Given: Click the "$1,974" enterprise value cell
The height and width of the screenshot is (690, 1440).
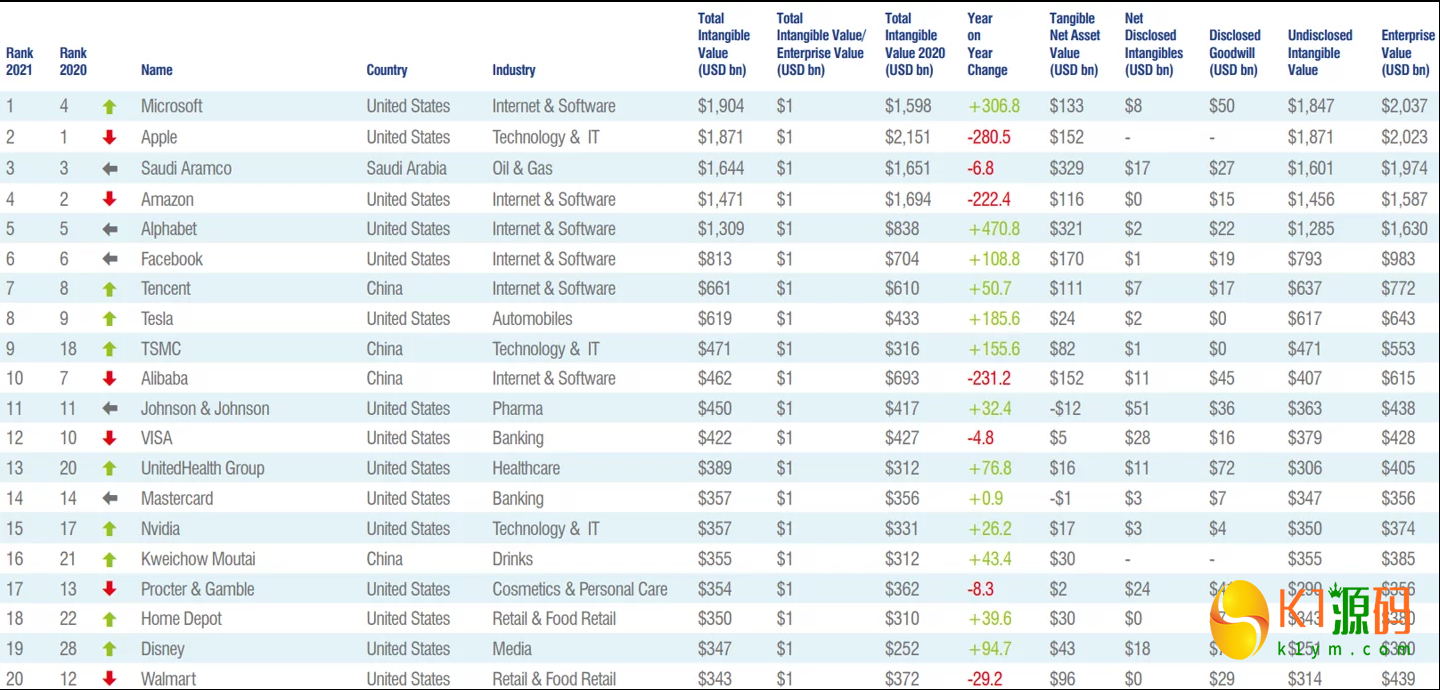Looking at the screenshot, I should click(1405, 168).
